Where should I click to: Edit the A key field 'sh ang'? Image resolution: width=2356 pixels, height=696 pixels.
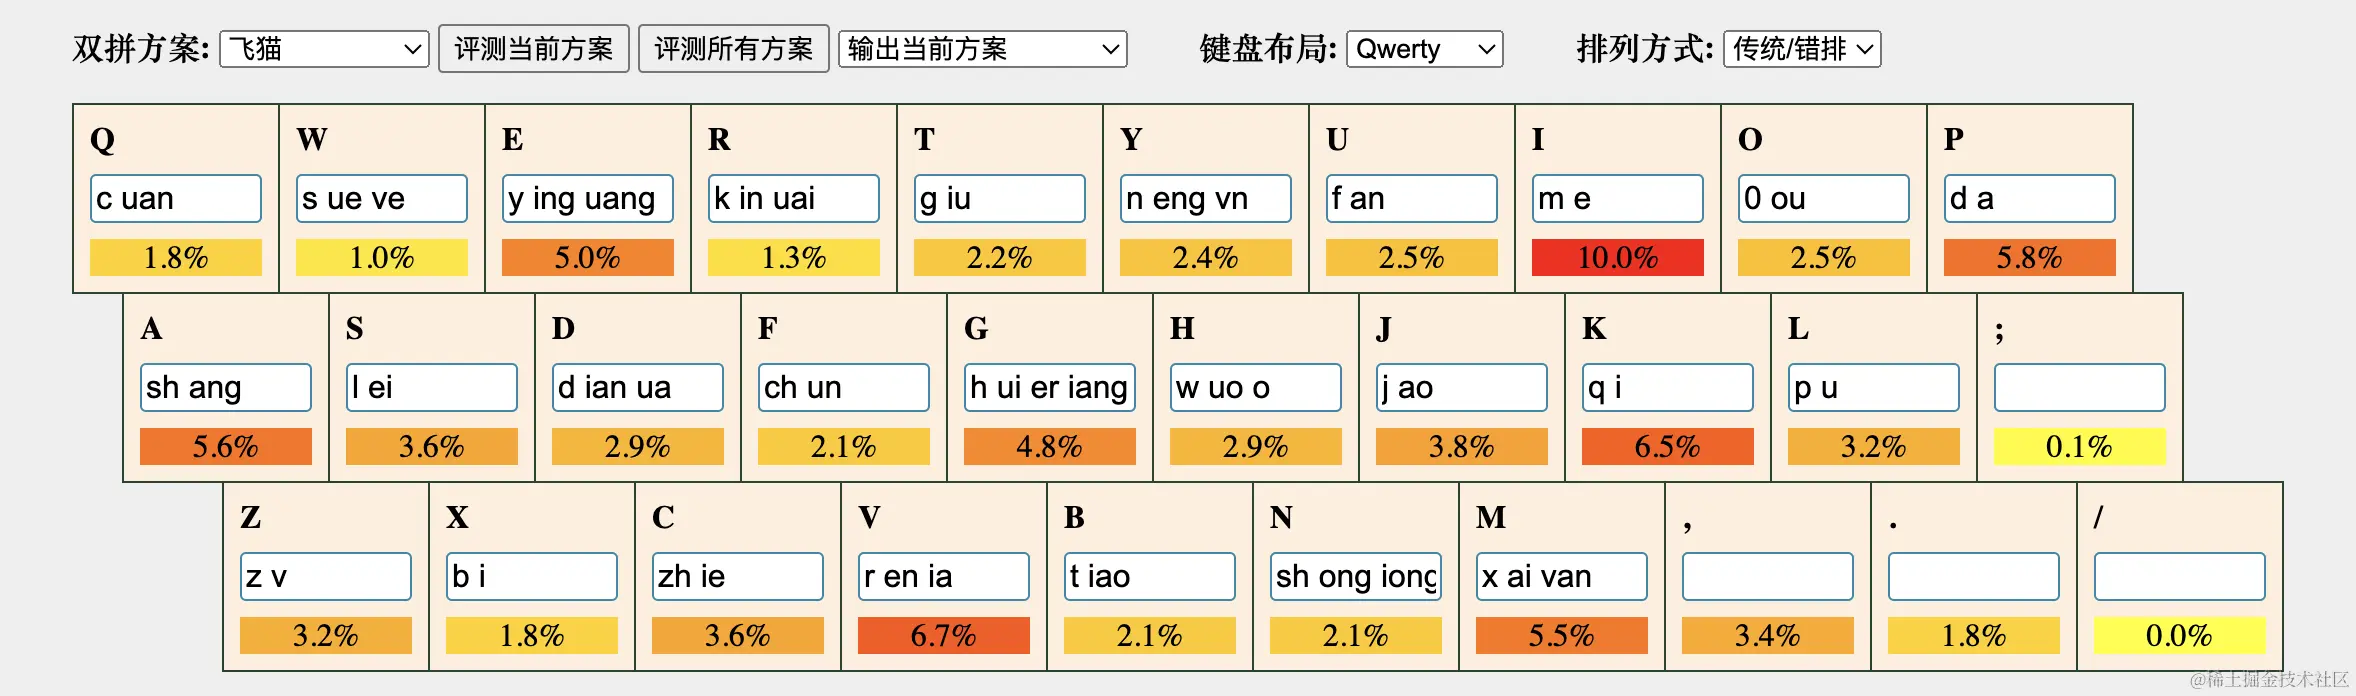pyautogui.click(x=226, y=387)
